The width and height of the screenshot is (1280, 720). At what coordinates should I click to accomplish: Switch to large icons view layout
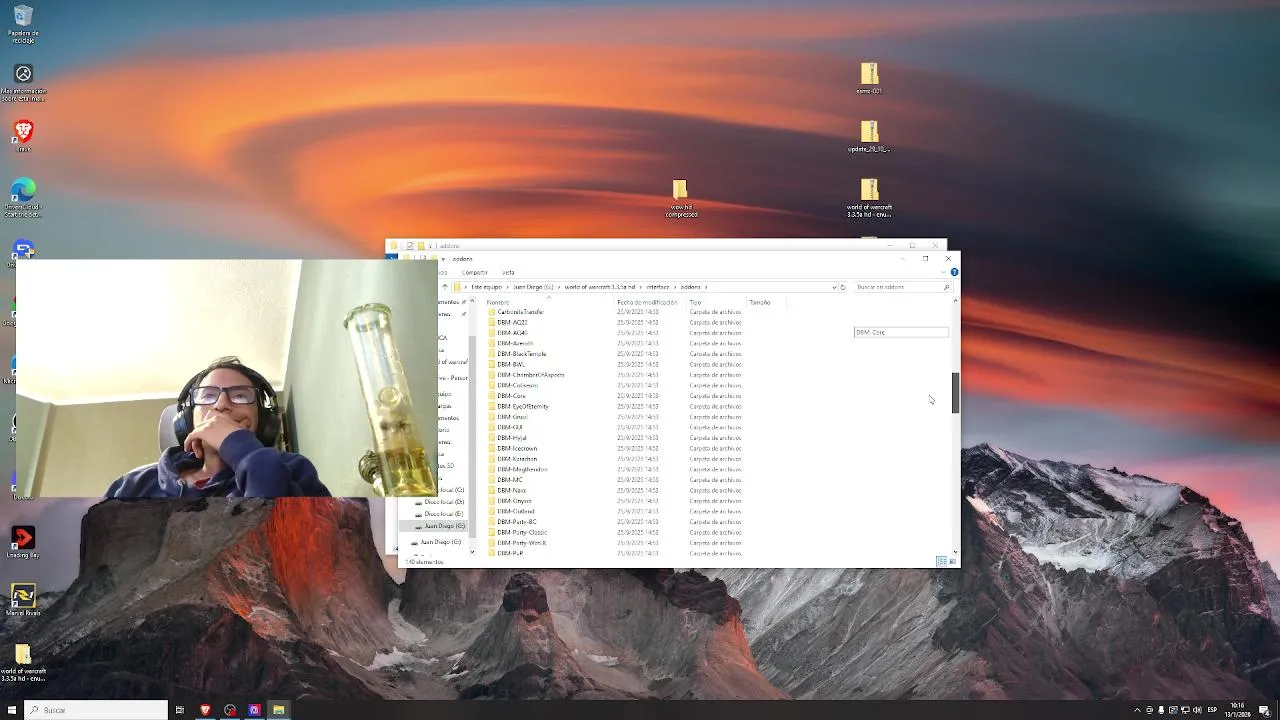[x=952, y=561]
